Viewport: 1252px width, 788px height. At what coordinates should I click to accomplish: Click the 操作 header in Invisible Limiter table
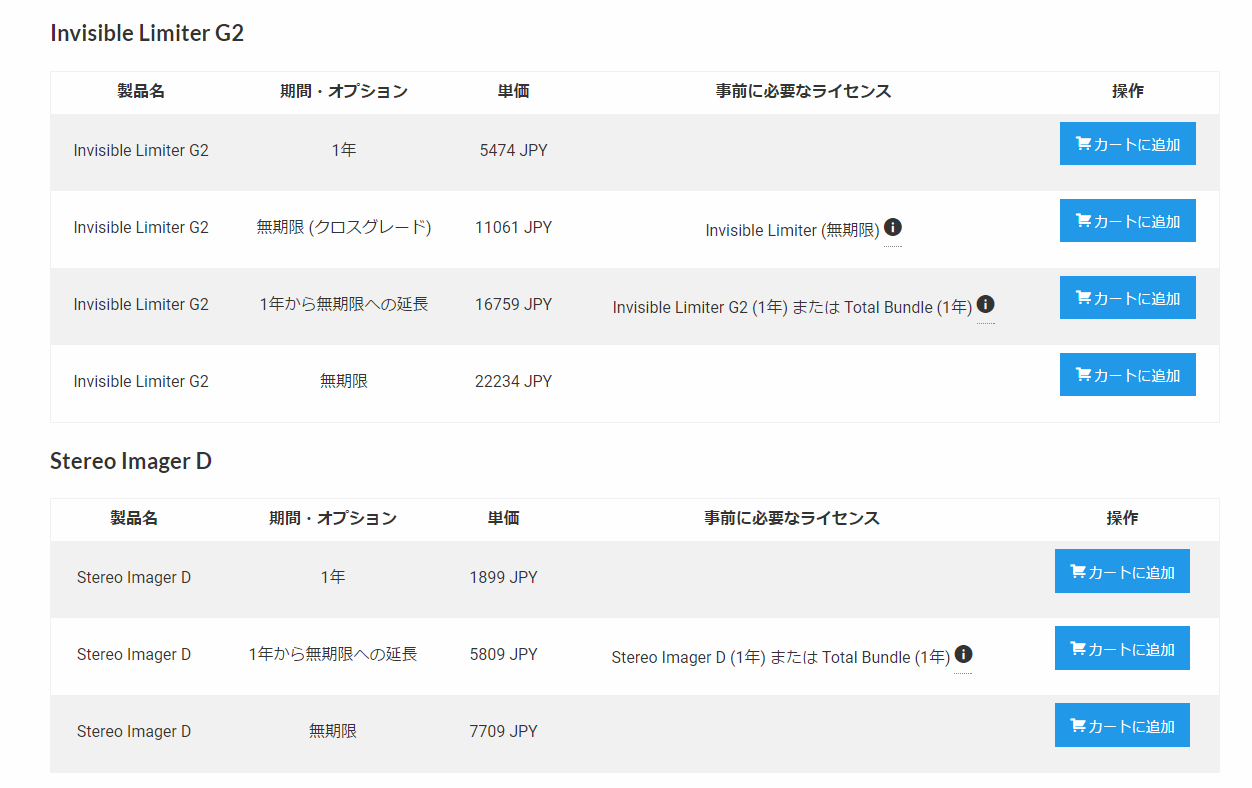1127,91
